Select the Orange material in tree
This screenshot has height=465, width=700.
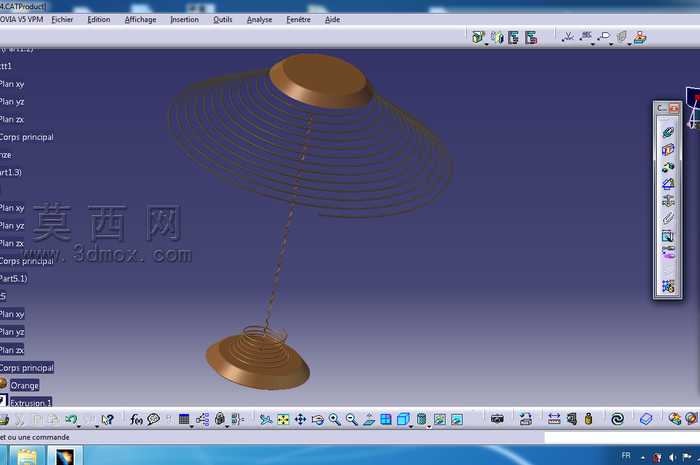(25, 385)
